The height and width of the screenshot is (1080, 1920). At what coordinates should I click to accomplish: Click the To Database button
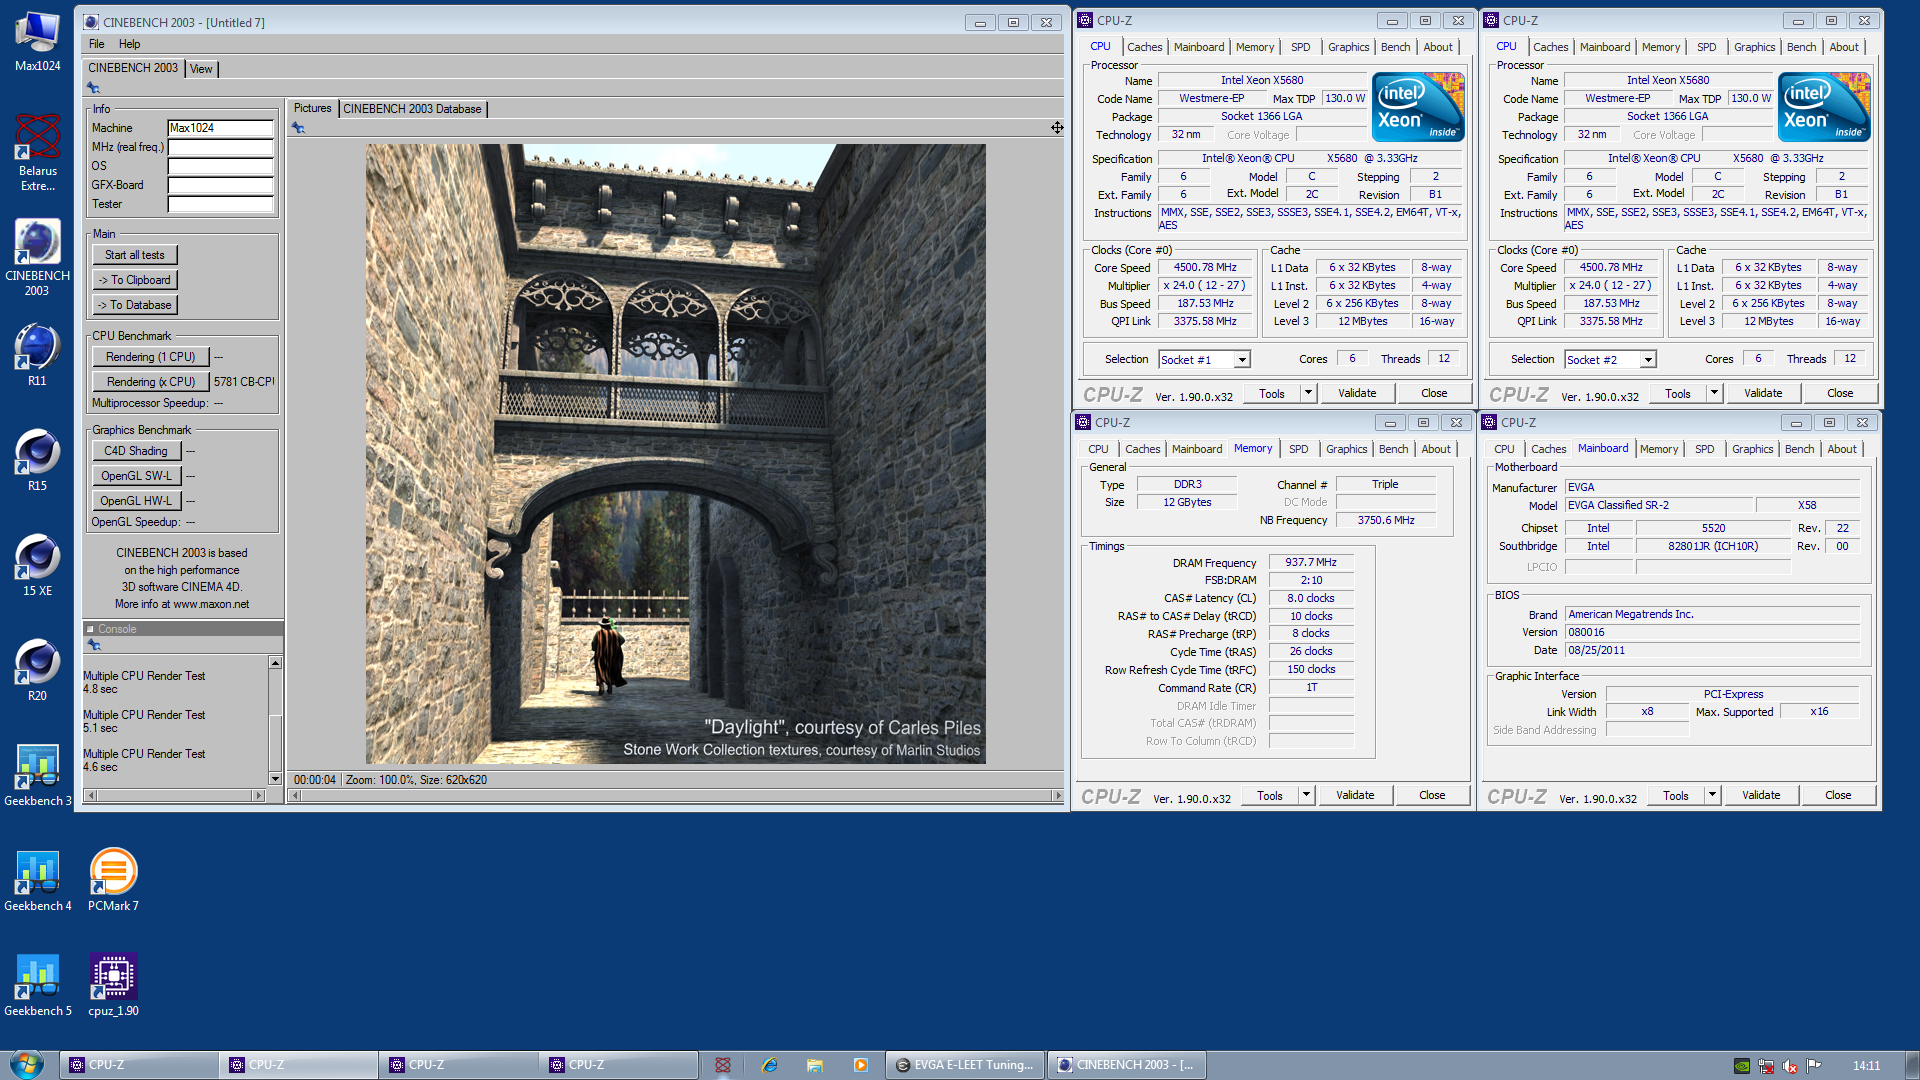click(x=135, y=305)
